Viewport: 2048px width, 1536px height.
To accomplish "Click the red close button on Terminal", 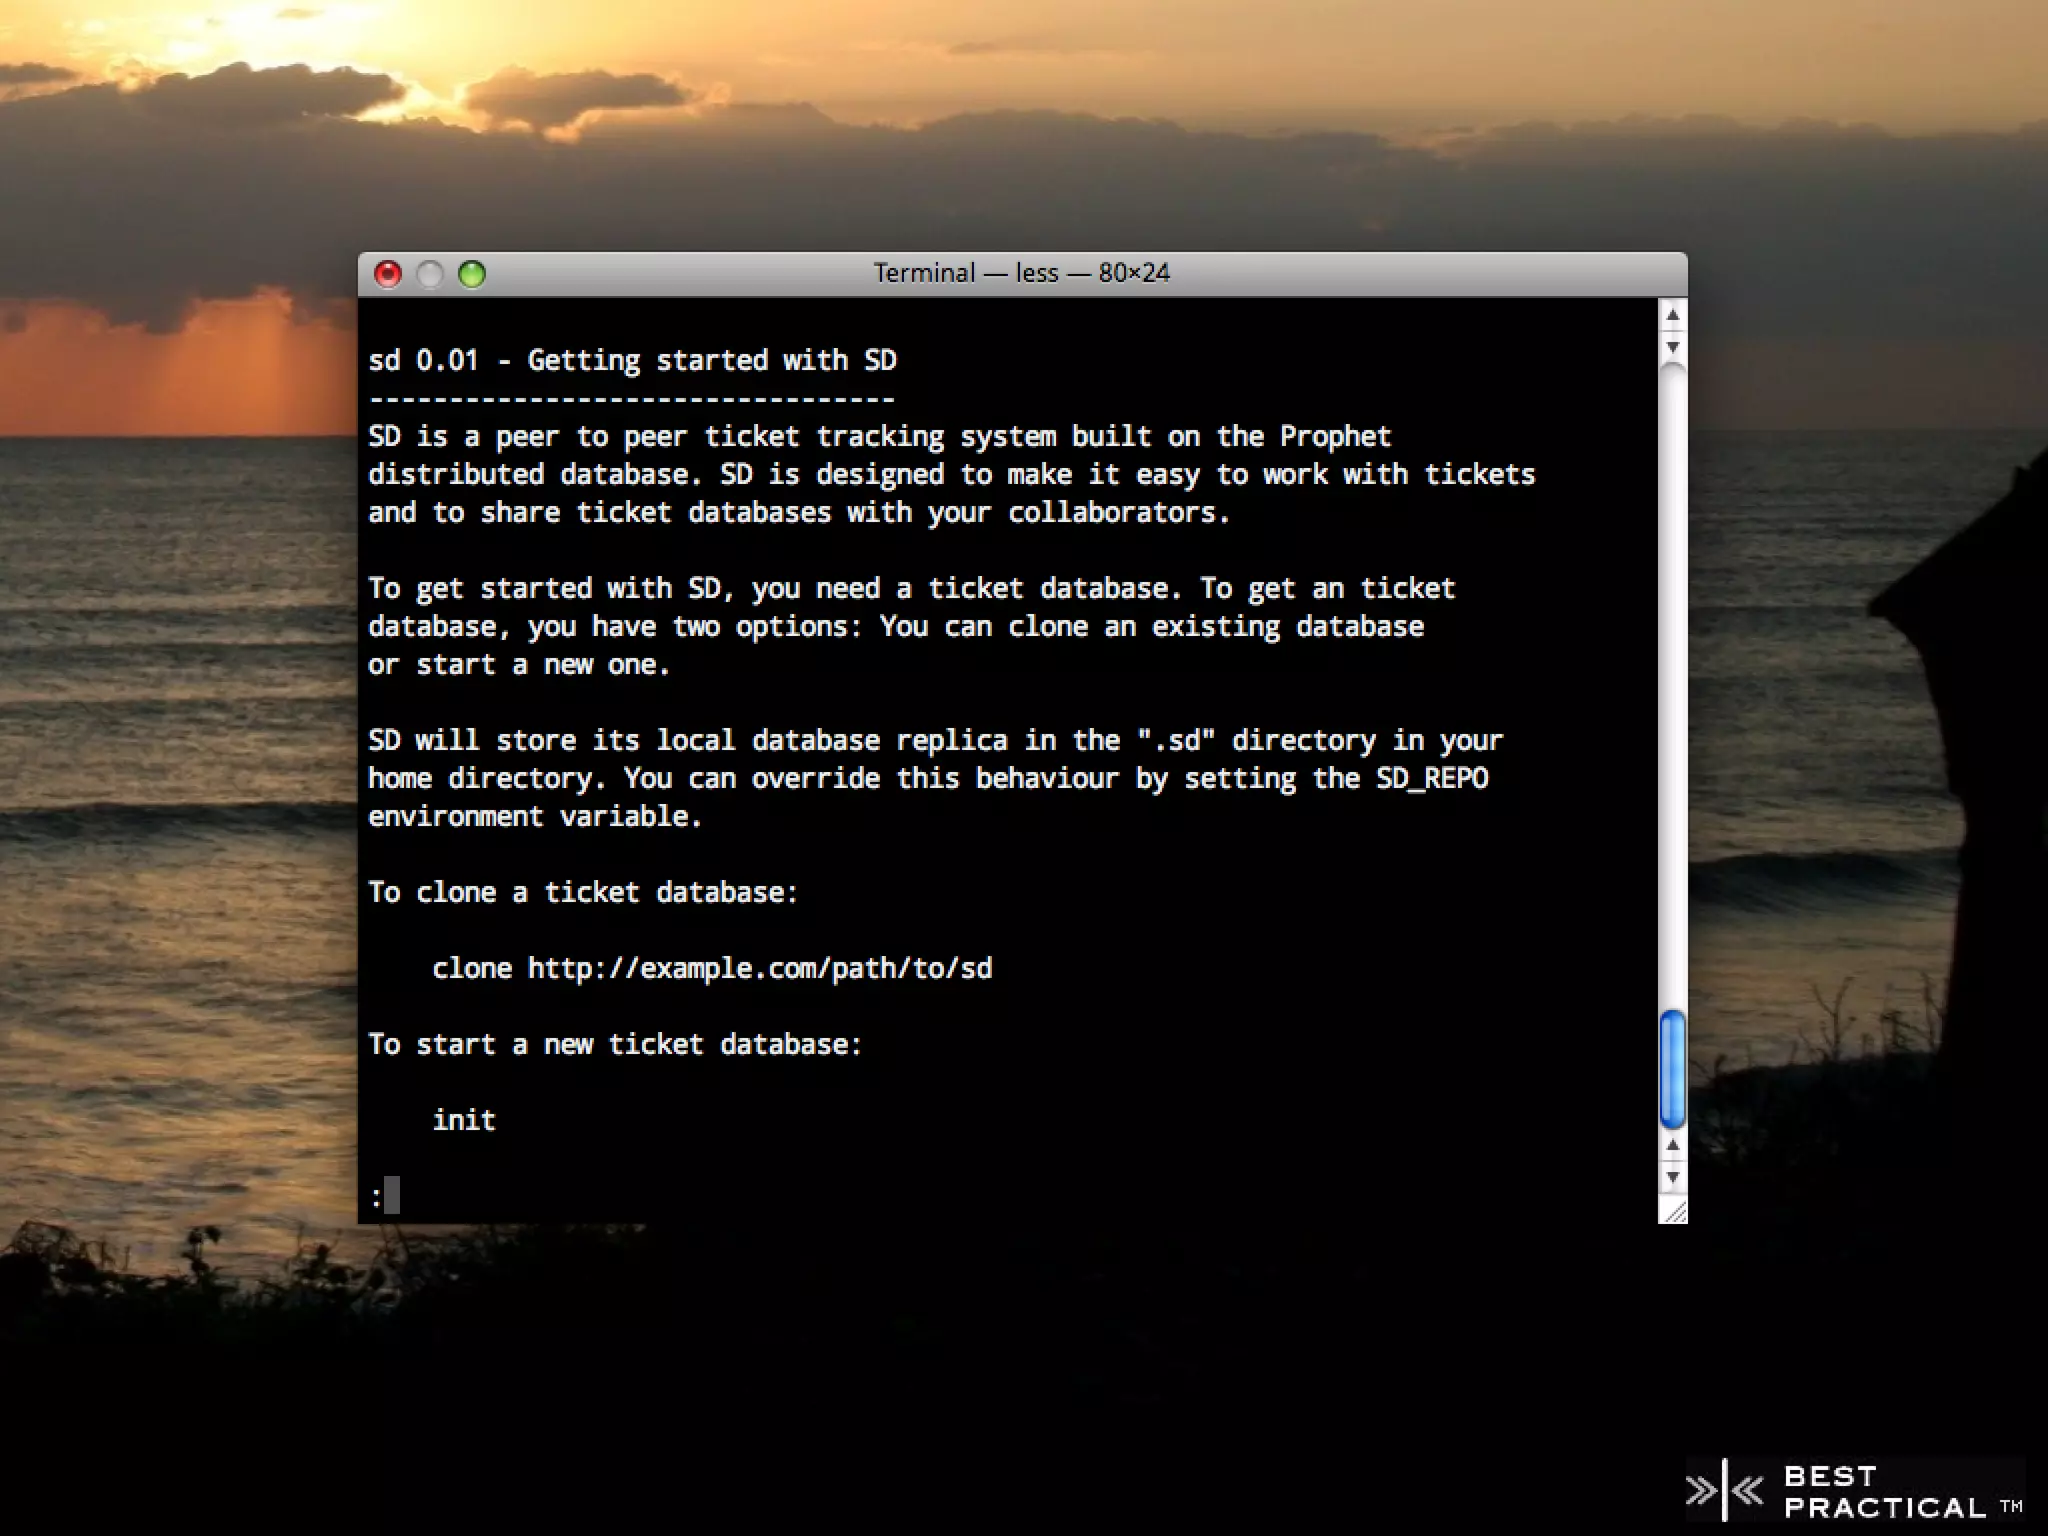I will pyautogui.click(x=388, y=274).
